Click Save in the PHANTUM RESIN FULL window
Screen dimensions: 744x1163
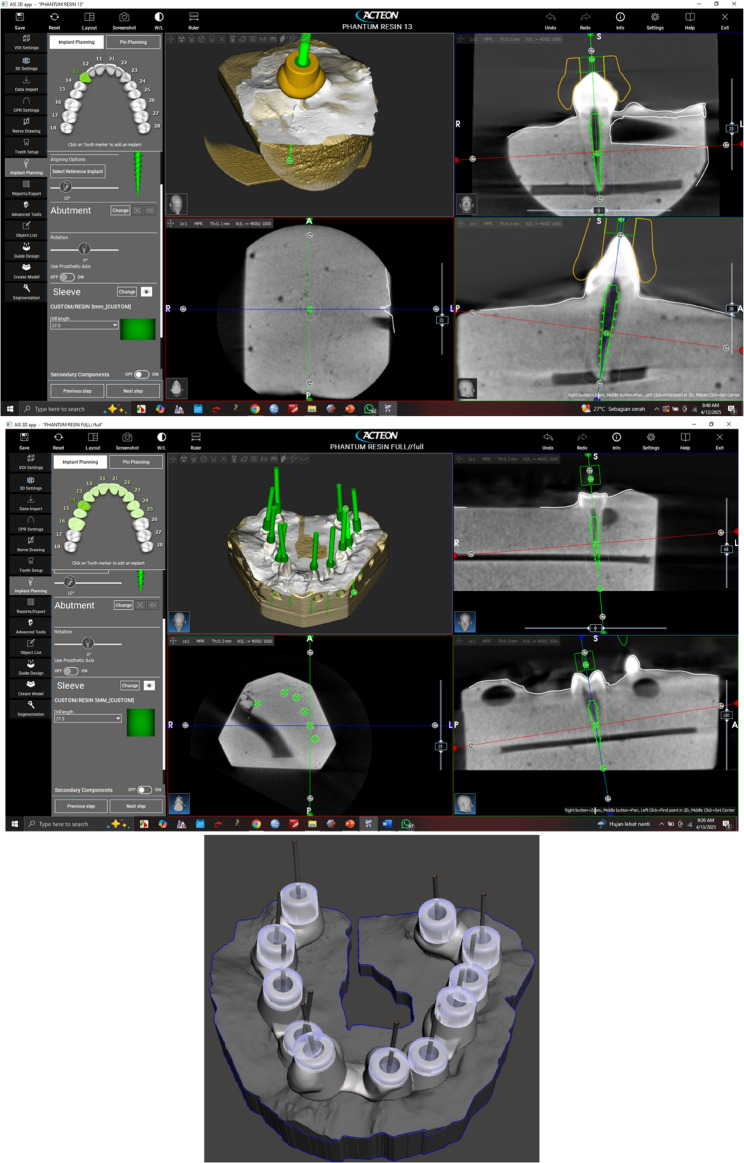coord(24,441)
